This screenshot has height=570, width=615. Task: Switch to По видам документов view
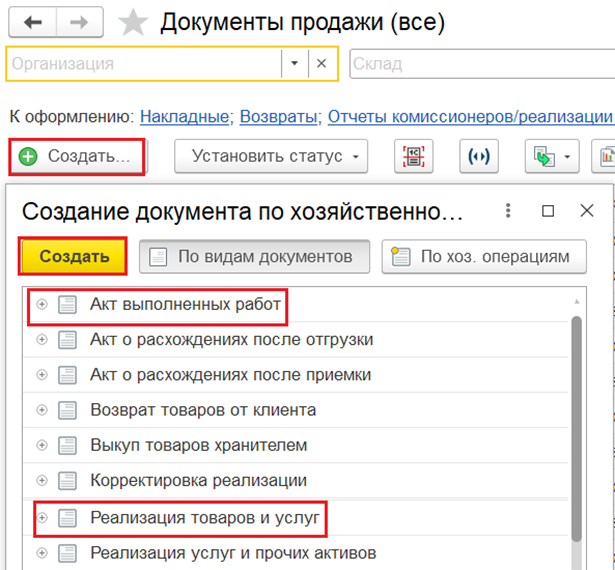point(255,257)
